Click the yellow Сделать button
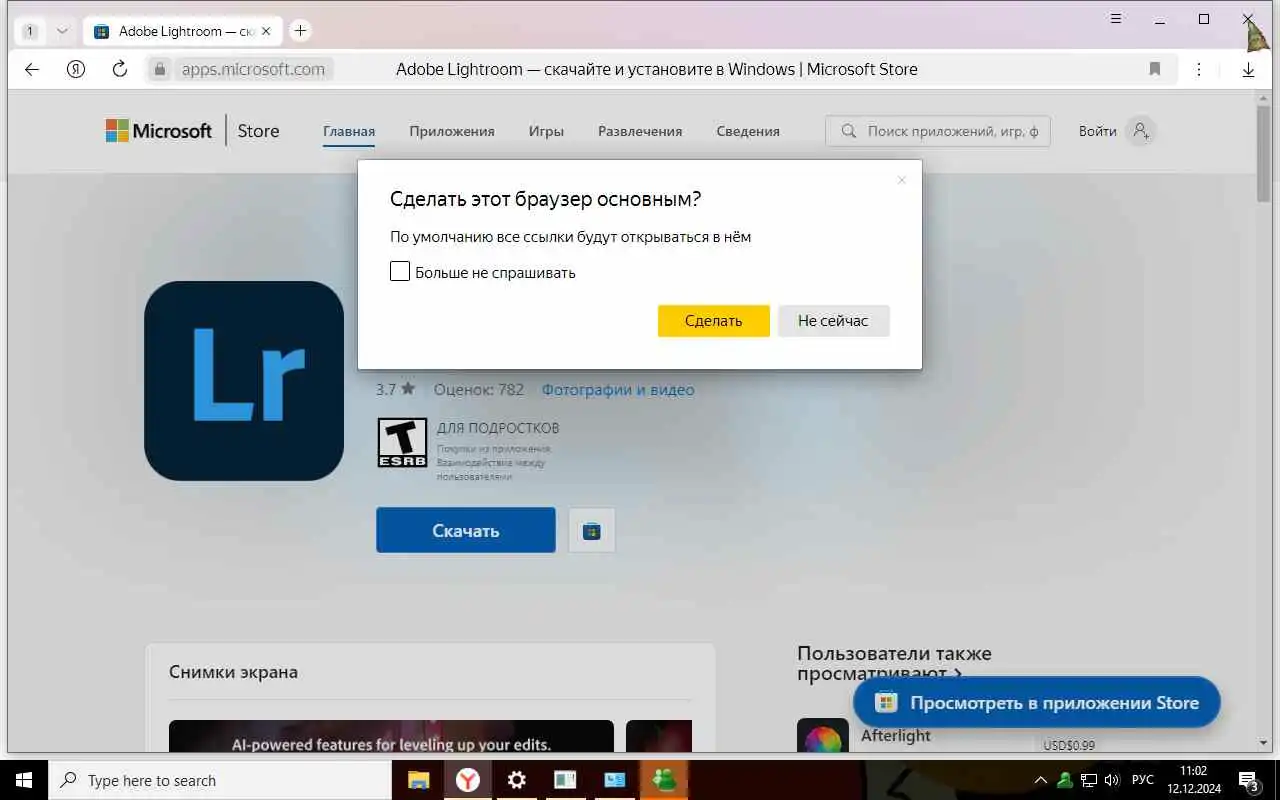 (714, 321)
